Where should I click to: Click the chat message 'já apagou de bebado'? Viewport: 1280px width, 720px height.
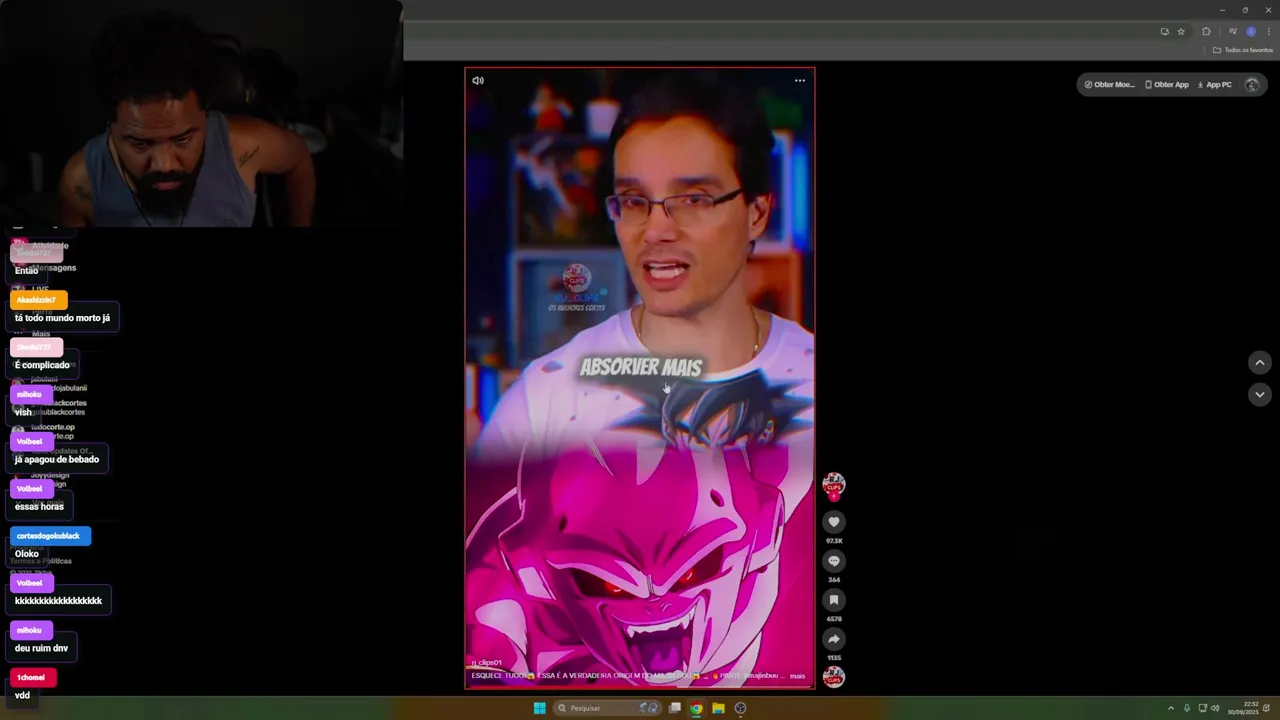coord(57,459)
